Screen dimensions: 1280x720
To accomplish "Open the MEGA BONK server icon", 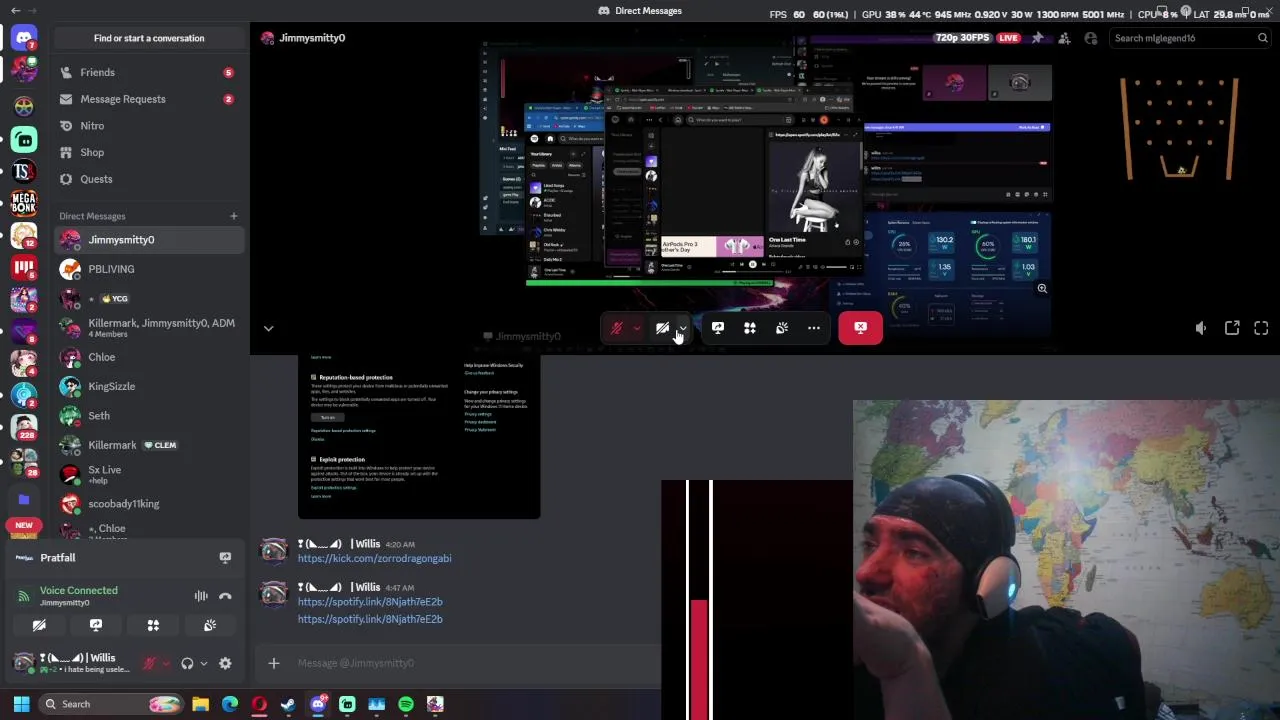I will point(24,204).
